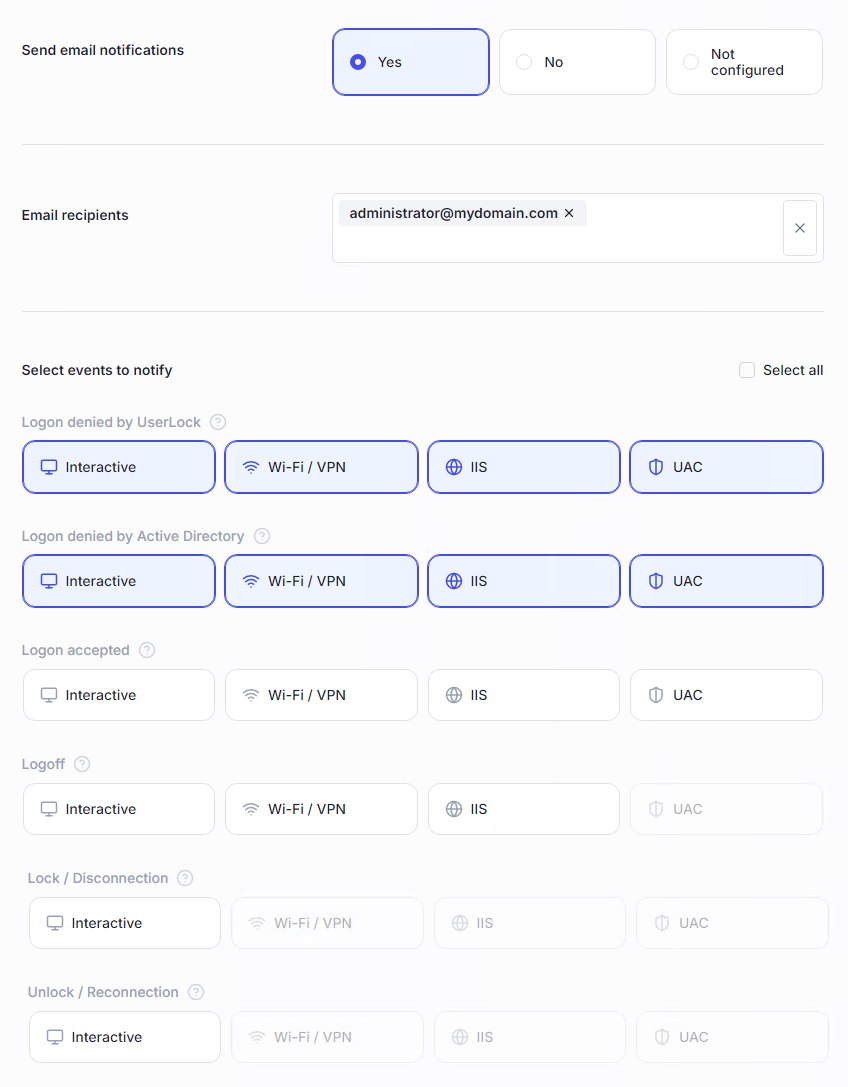
Task: Select Yes for email notifications
Action: coord(410,62)
